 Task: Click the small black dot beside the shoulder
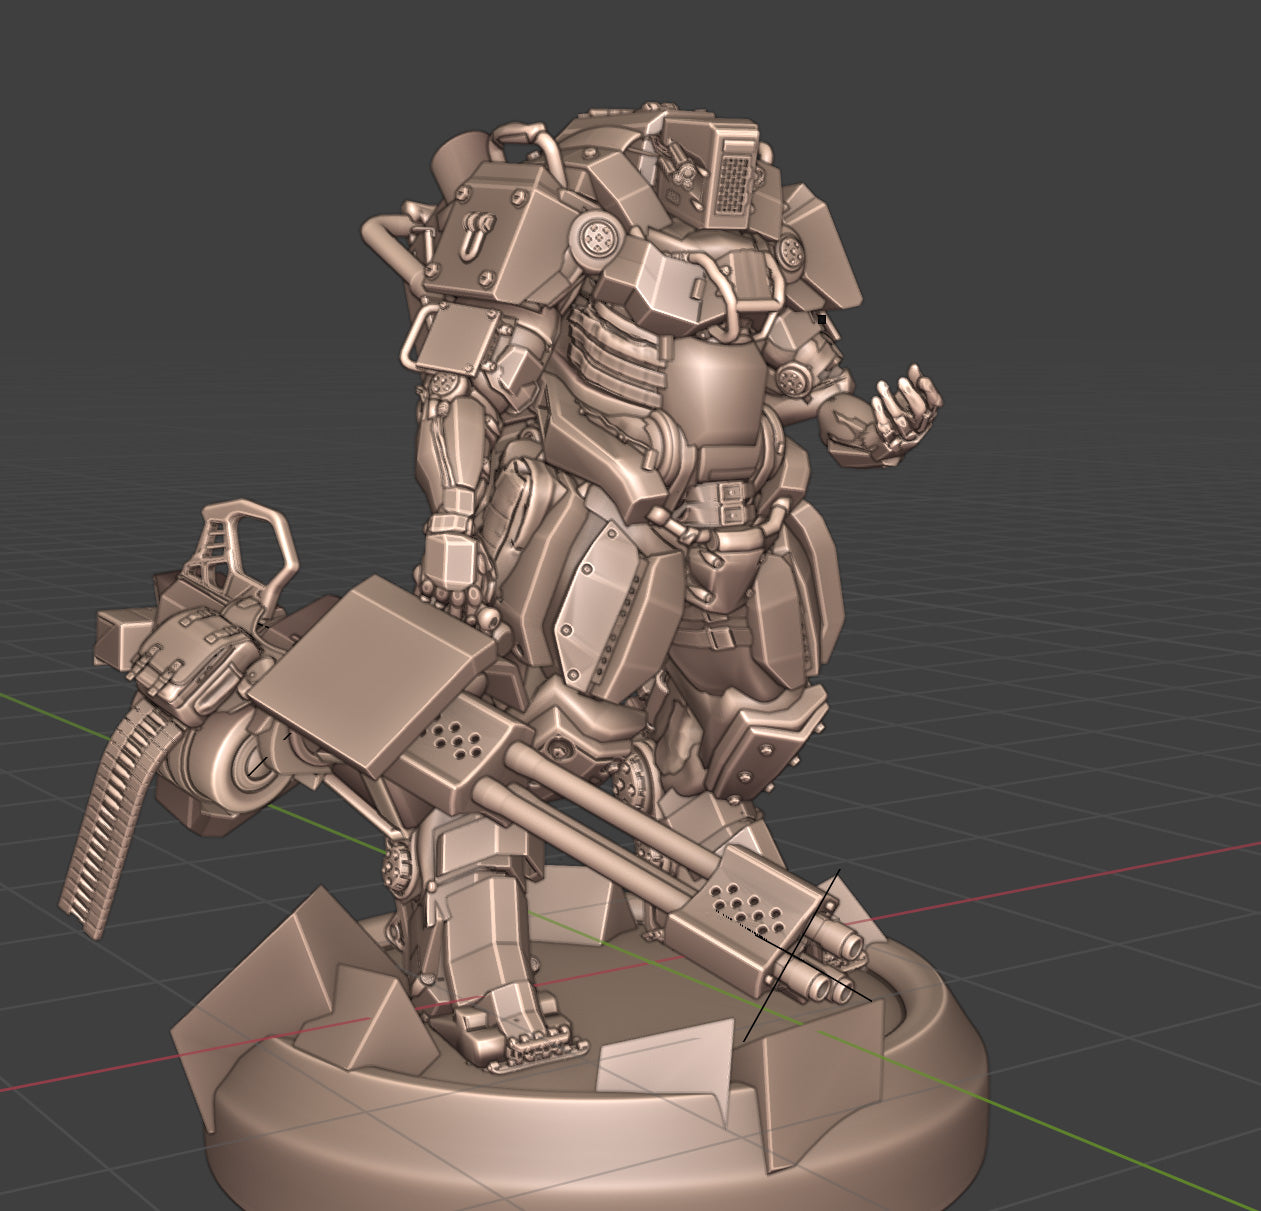point(822,319)
